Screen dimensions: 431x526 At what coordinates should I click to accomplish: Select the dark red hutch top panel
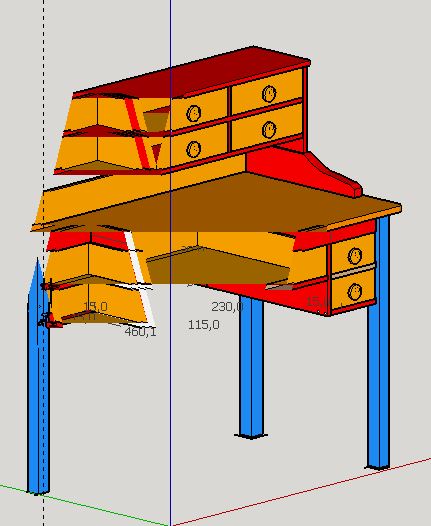tap(191, 74)
